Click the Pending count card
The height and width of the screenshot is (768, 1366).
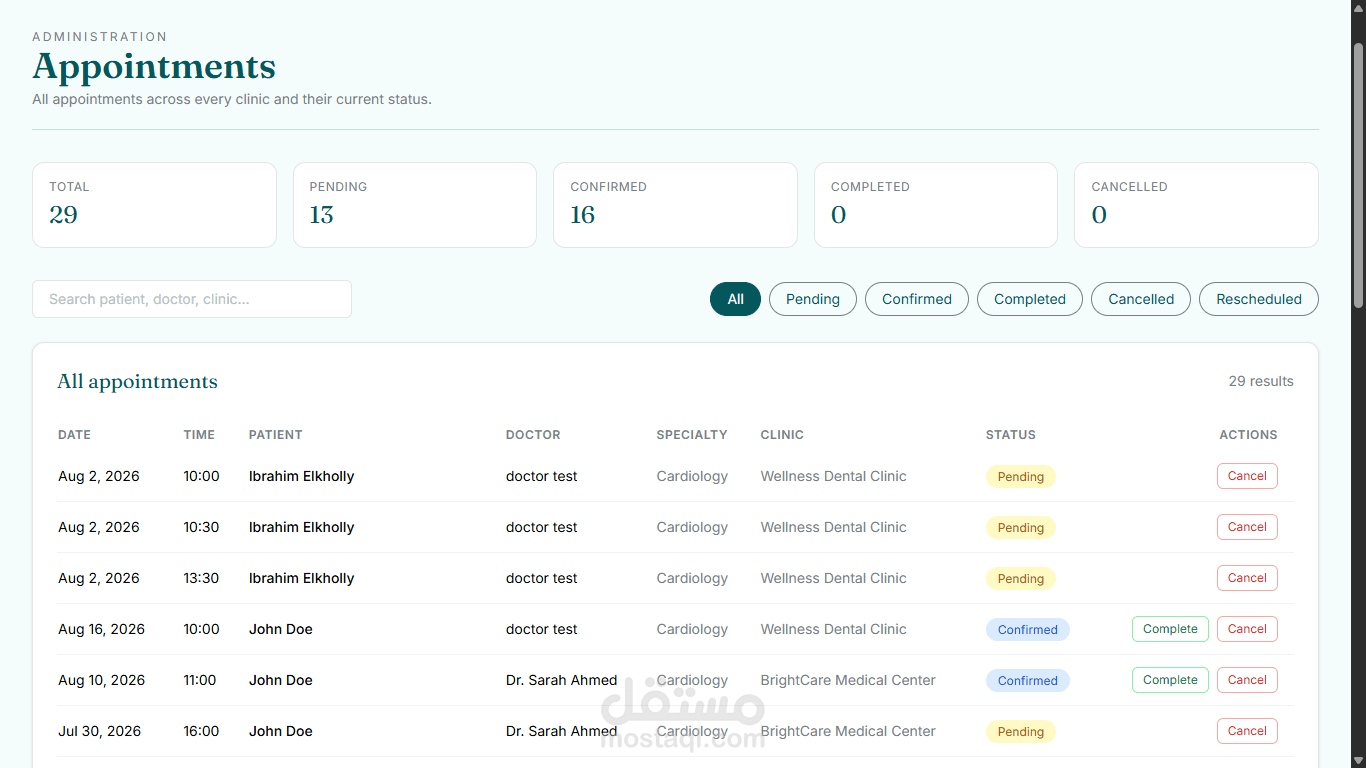tap(415, 205)
